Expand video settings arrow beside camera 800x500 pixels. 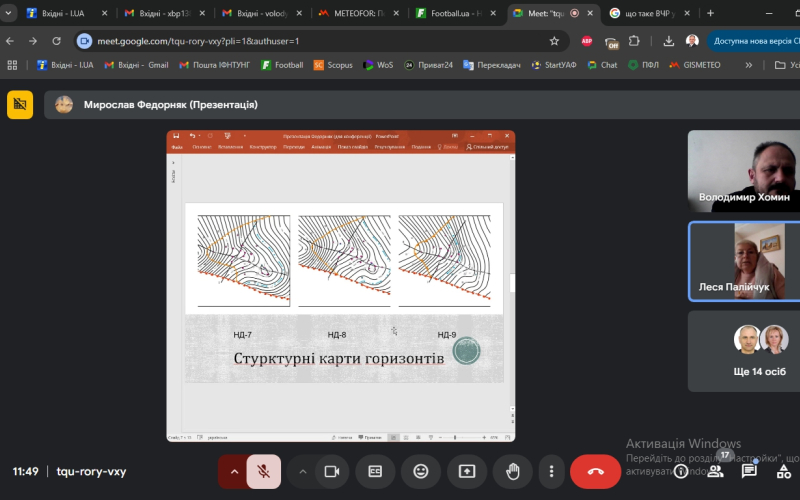[303, 471]
